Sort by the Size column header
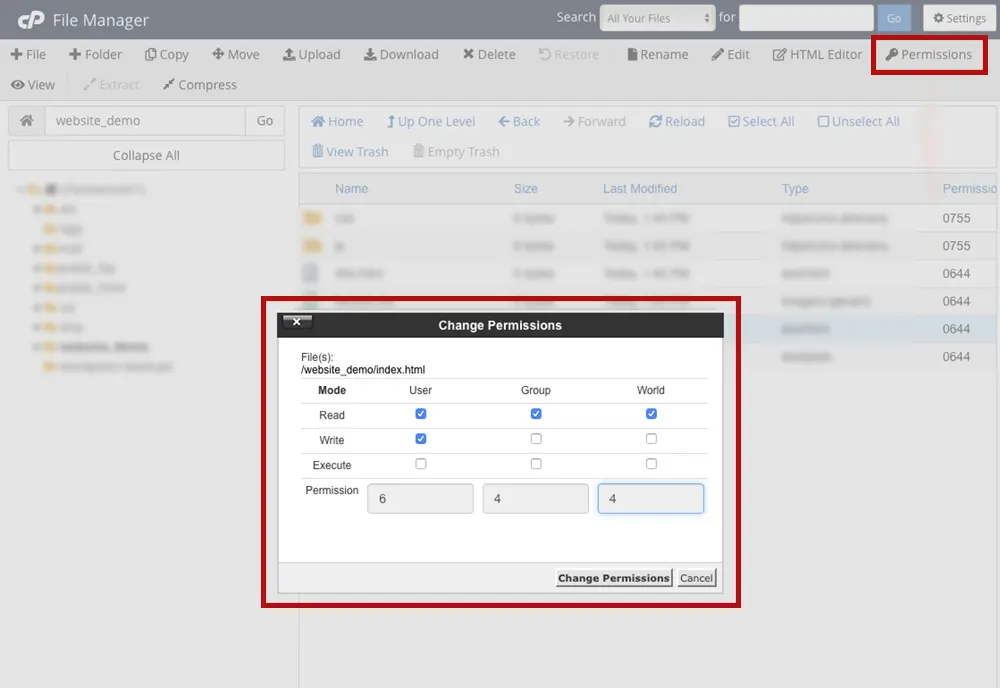Screen dimensions: 1000x688 (x=526, y=189)
